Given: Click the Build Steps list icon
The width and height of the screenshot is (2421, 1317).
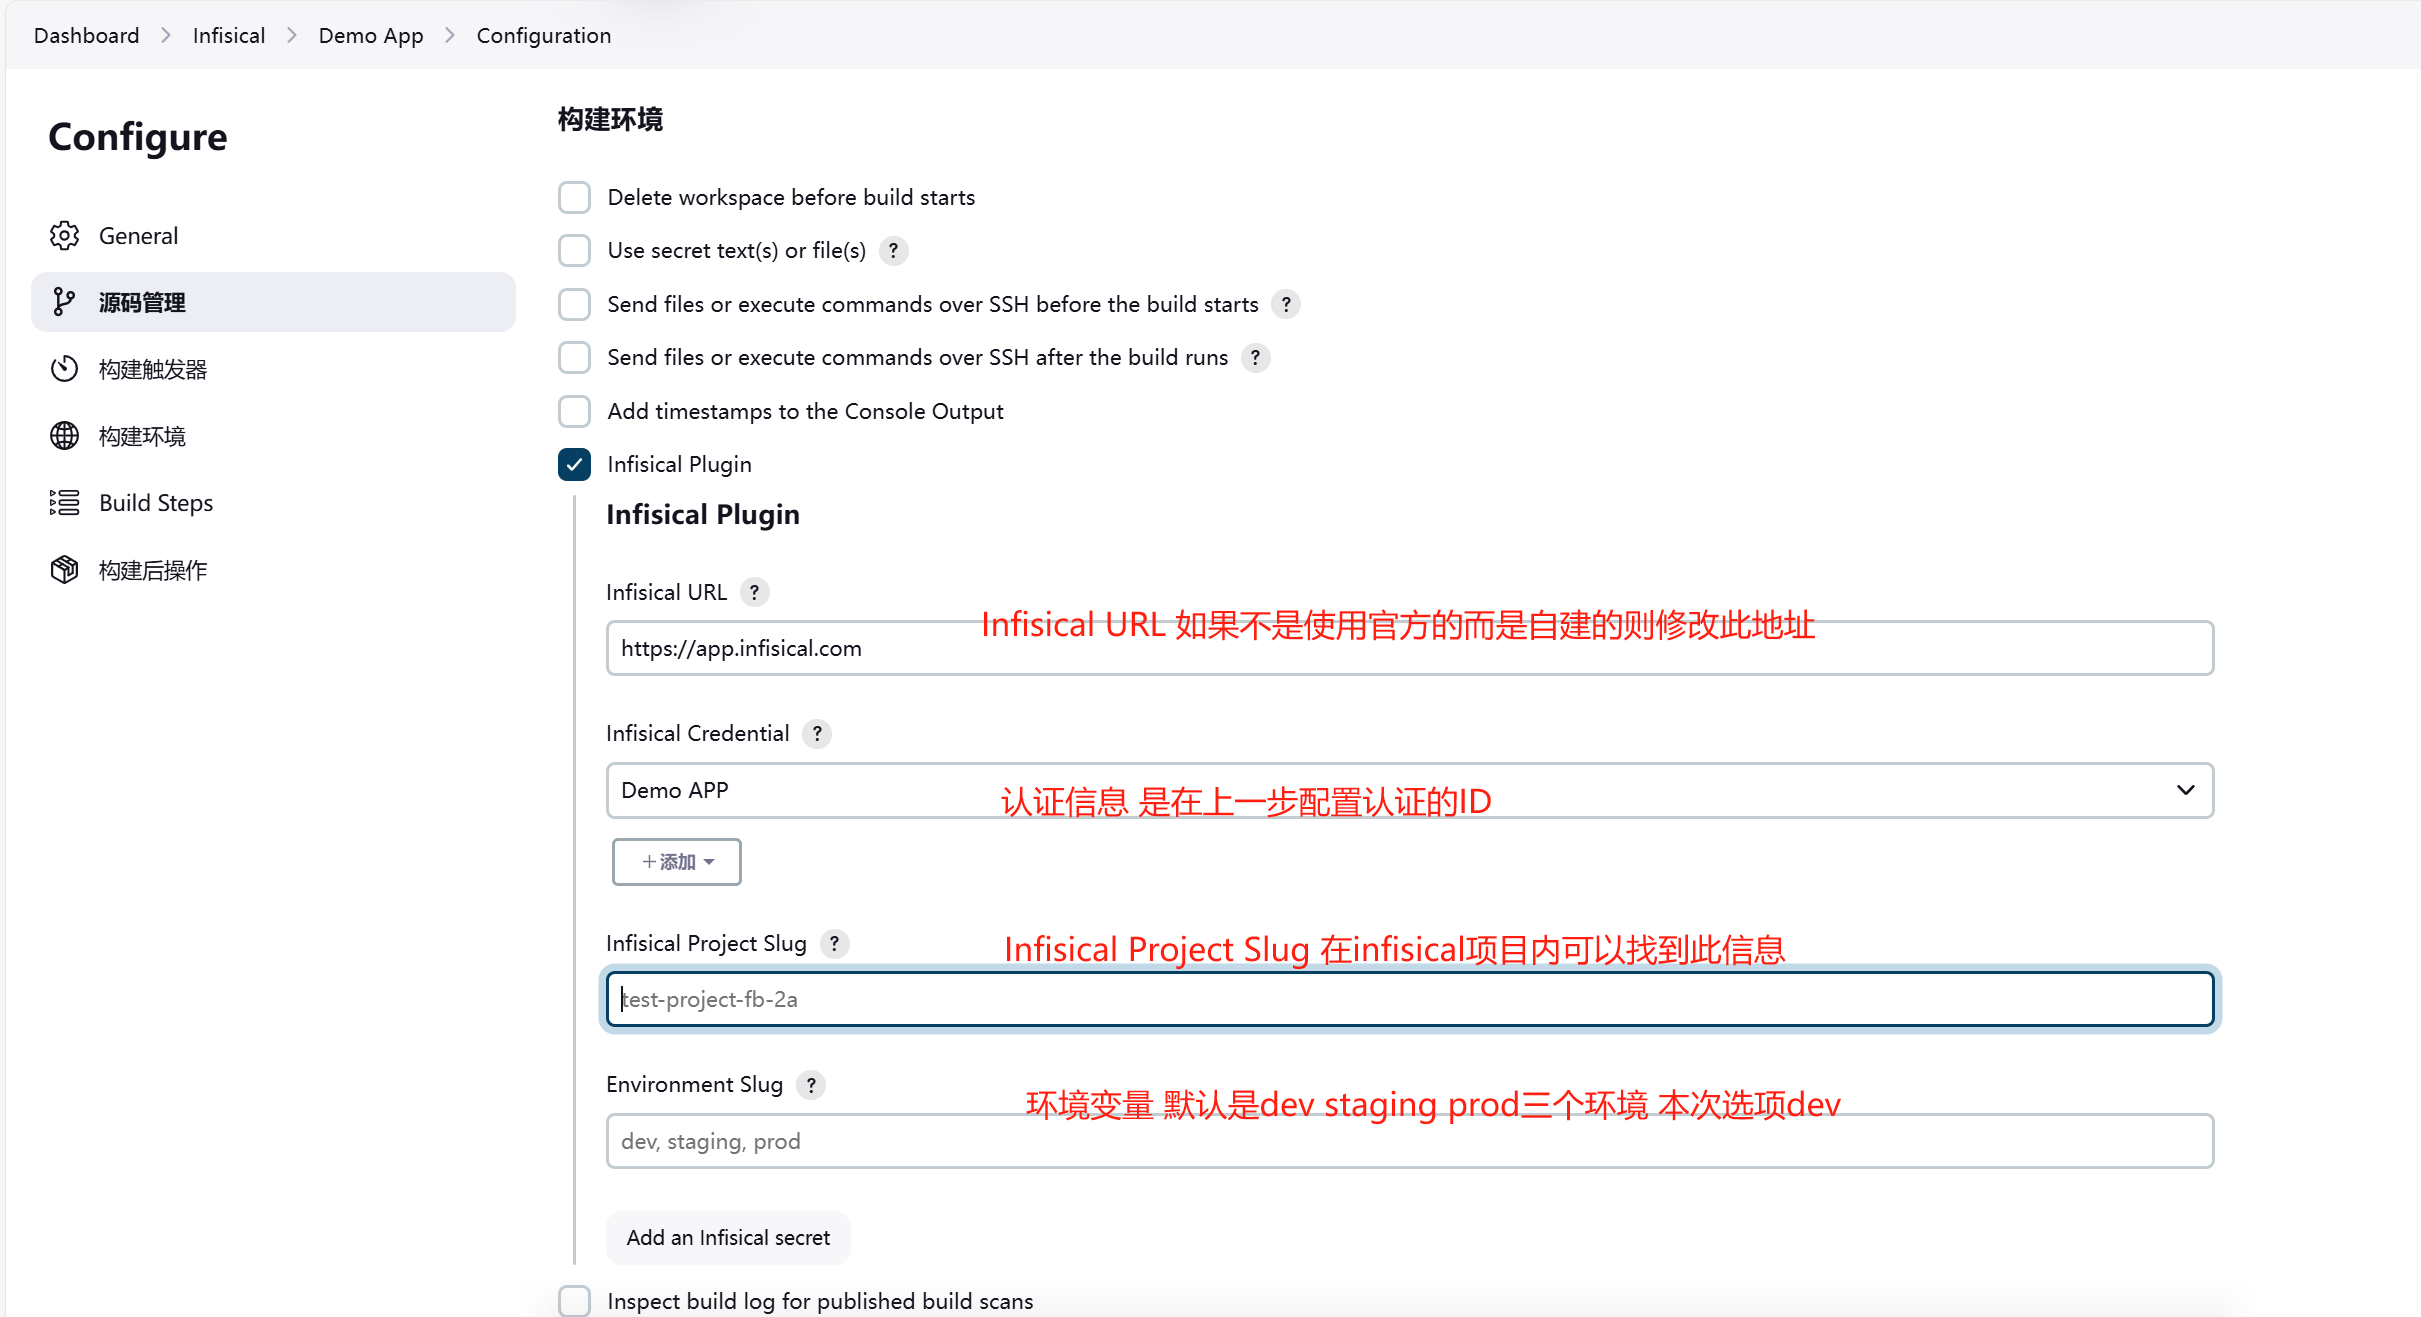Looking at the screenshot, I should (x=64, y=503).
